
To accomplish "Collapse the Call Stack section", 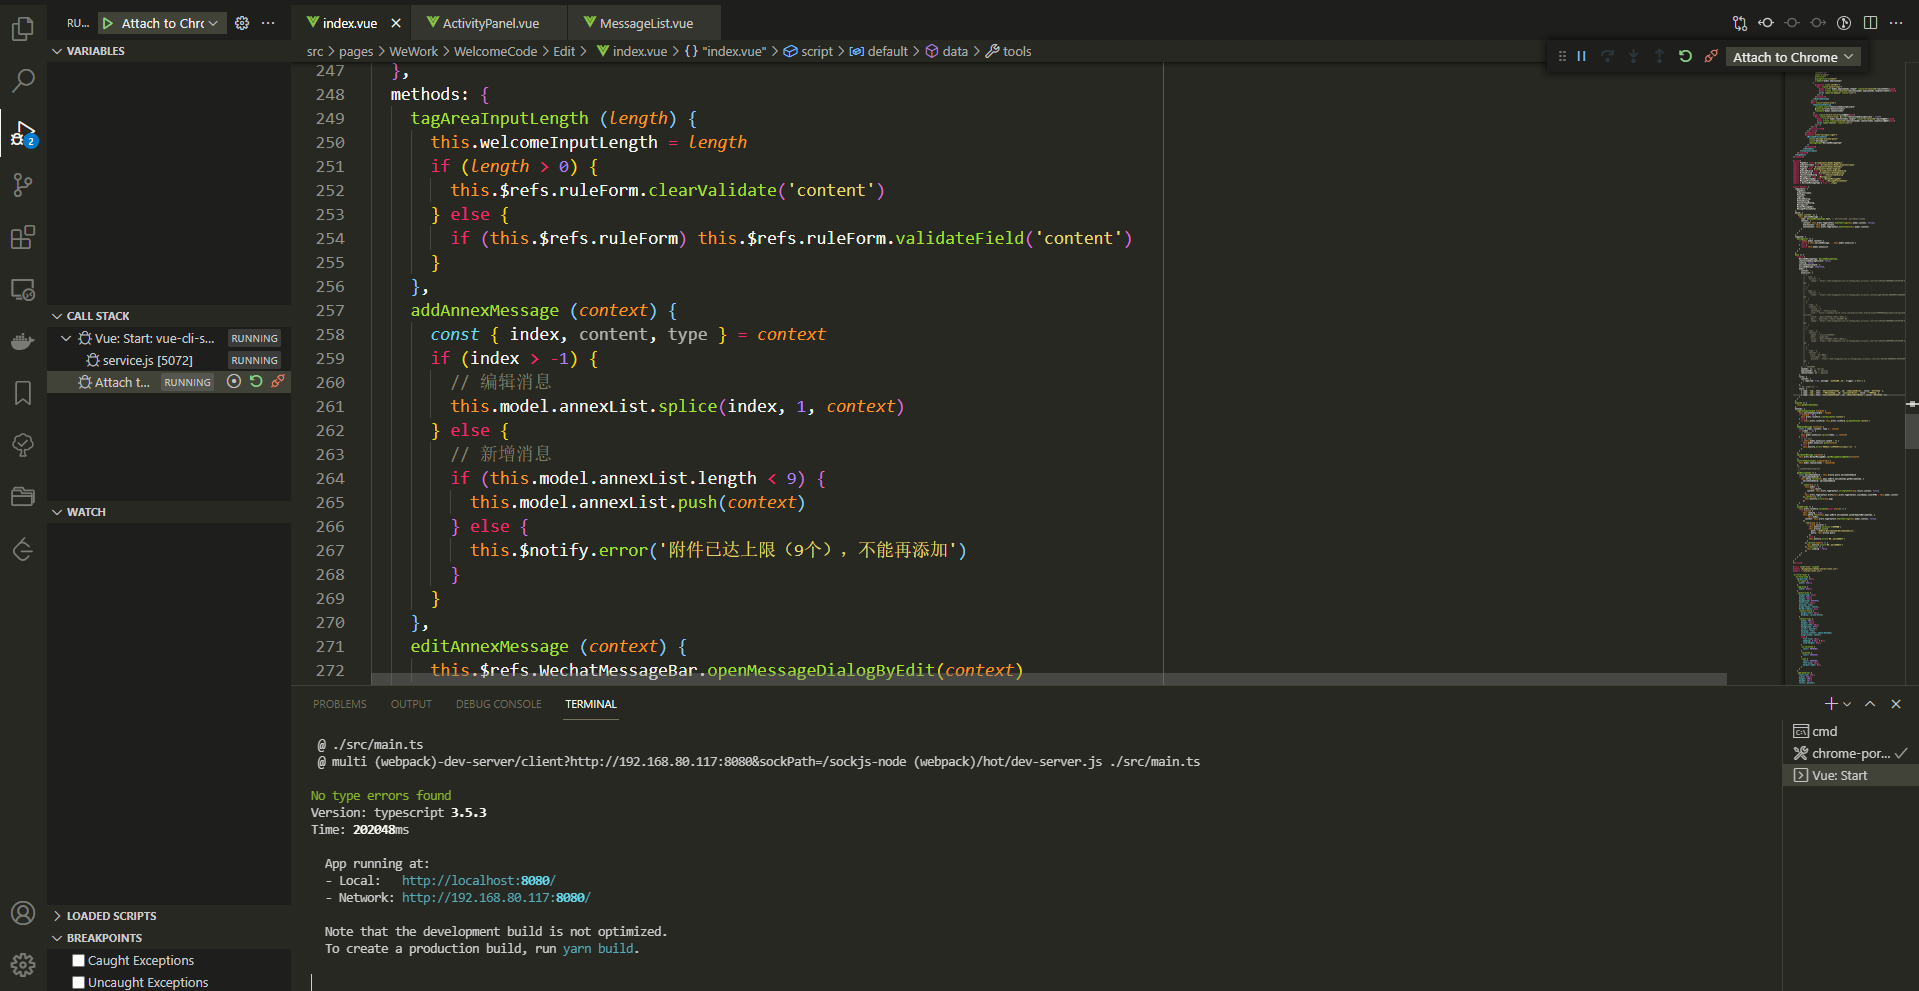I will pyautogui.click(x=58, y=316).
